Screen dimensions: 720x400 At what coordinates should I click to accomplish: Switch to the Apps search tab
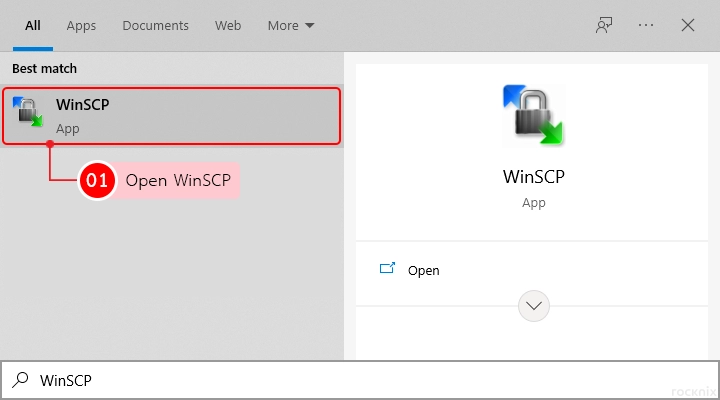click(81, 26)
